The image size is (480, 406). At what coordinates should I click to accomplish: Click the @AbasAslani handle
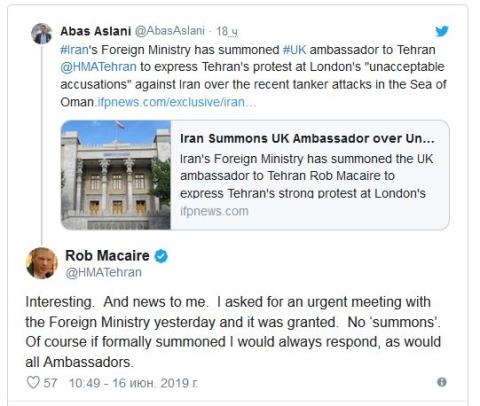pyautogui.click(x=169, y=31)
